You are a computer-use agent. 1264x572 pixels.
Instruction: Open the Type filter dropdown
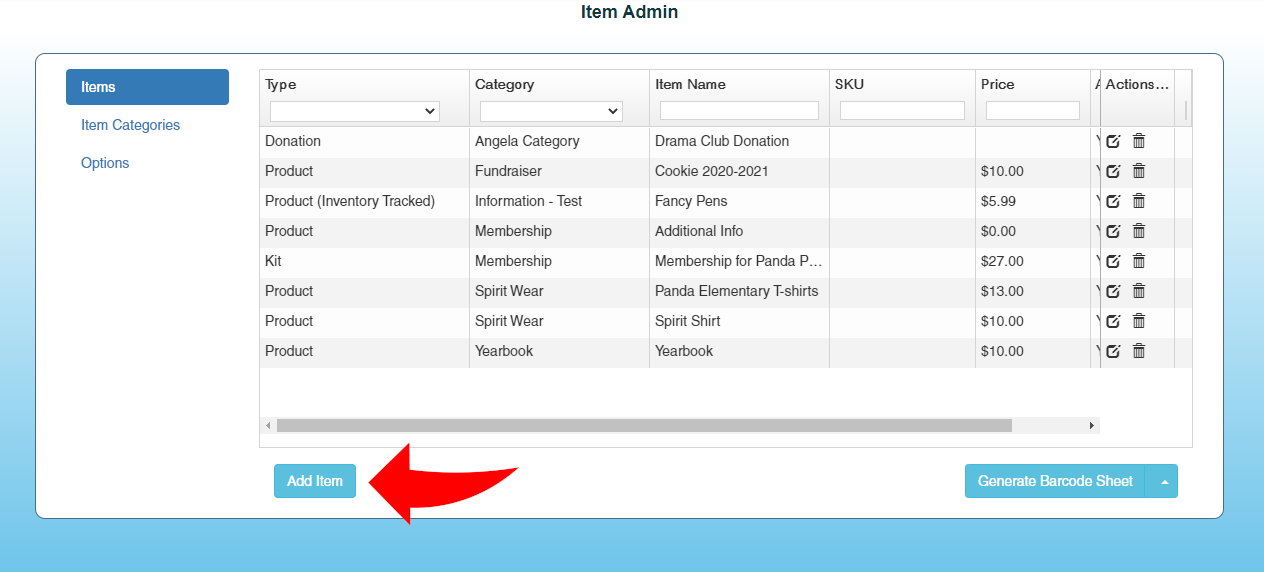354,111
